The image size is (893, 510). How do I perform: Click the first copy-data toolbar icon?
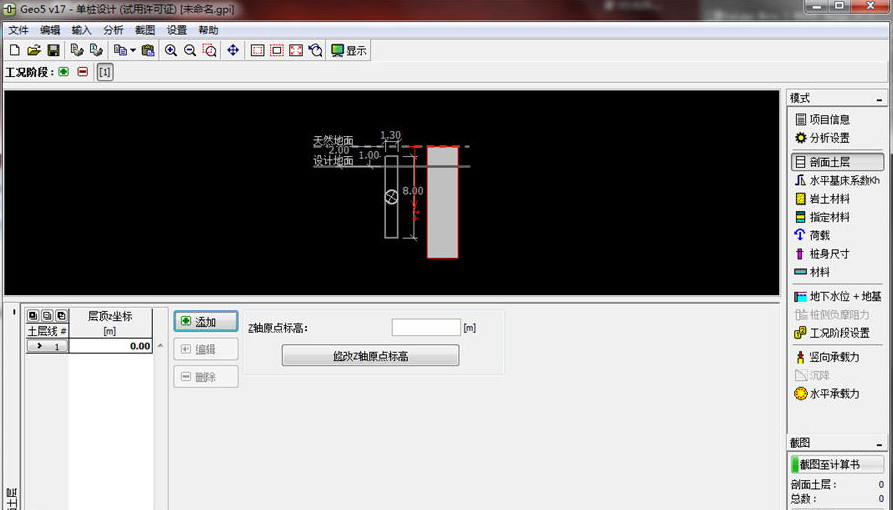(x=77, y=50)
